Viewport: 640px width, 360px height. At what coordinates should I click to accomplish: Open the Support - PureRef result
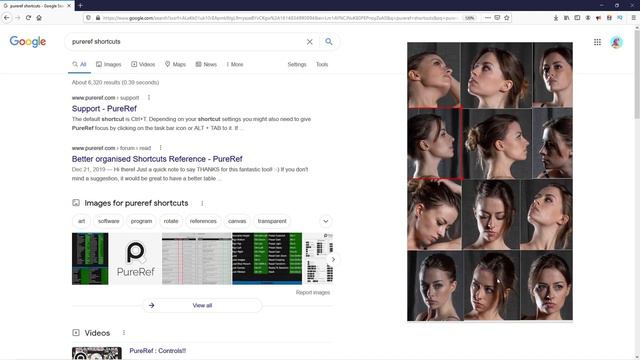click(x=104, y=109)
